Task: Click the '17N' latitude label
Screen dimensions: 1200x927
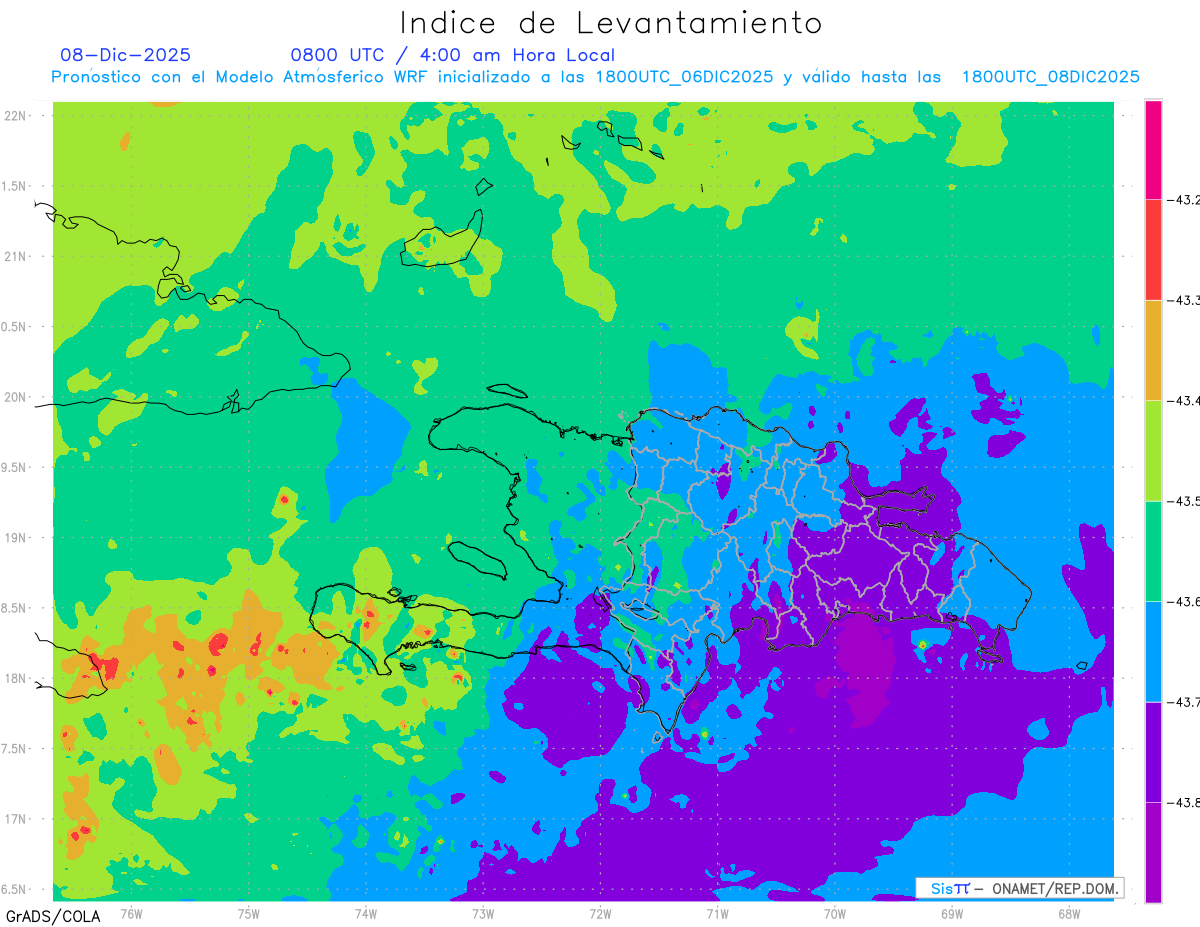Action: (x=17, y=819)
